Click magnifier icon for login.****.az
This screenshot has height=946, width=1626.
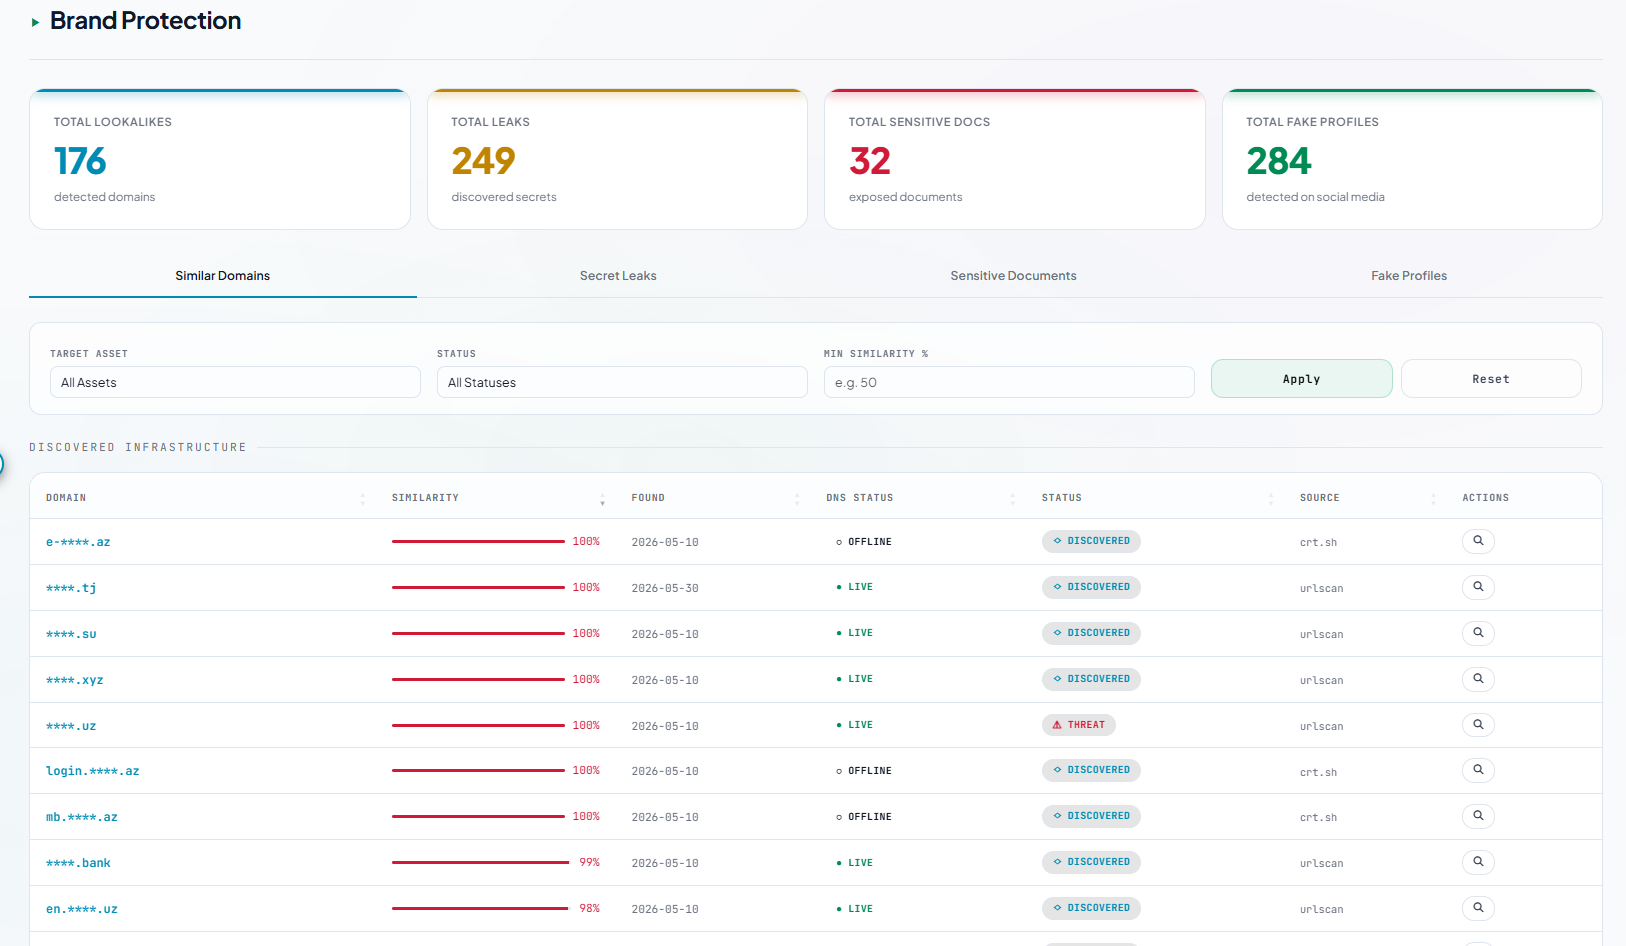click(1478, 770)
